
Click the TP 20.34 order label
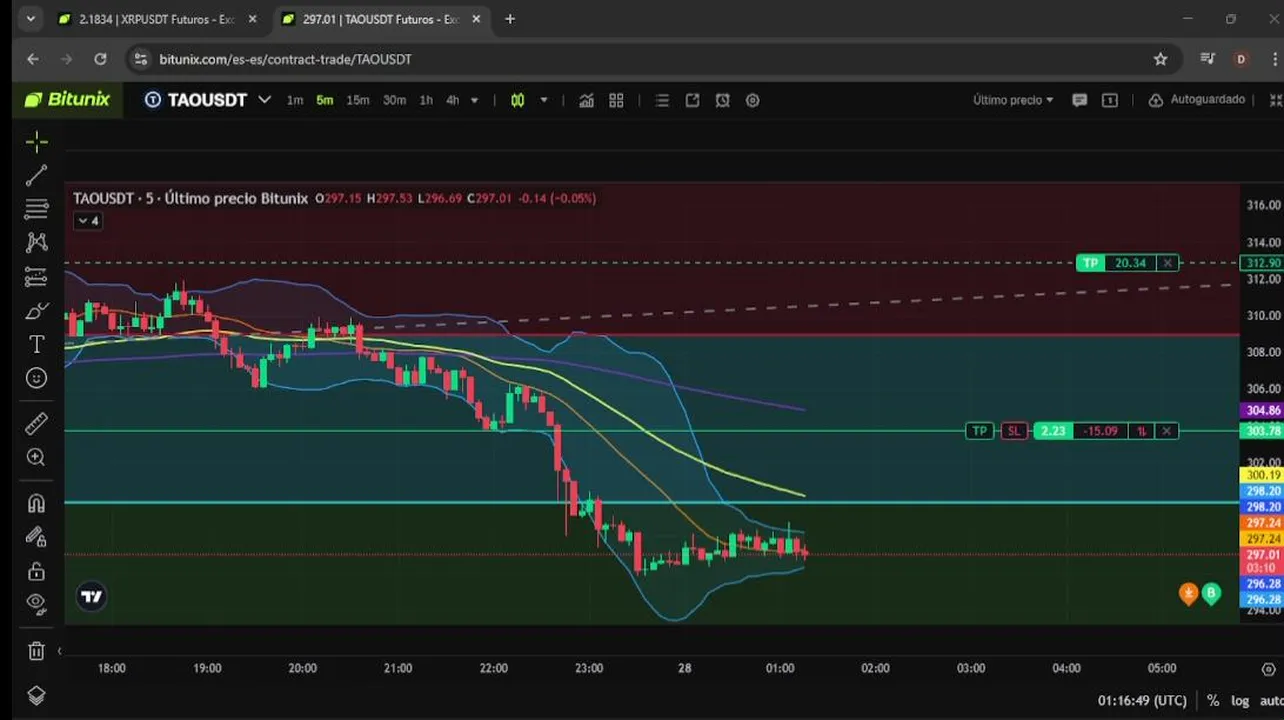1117,263
